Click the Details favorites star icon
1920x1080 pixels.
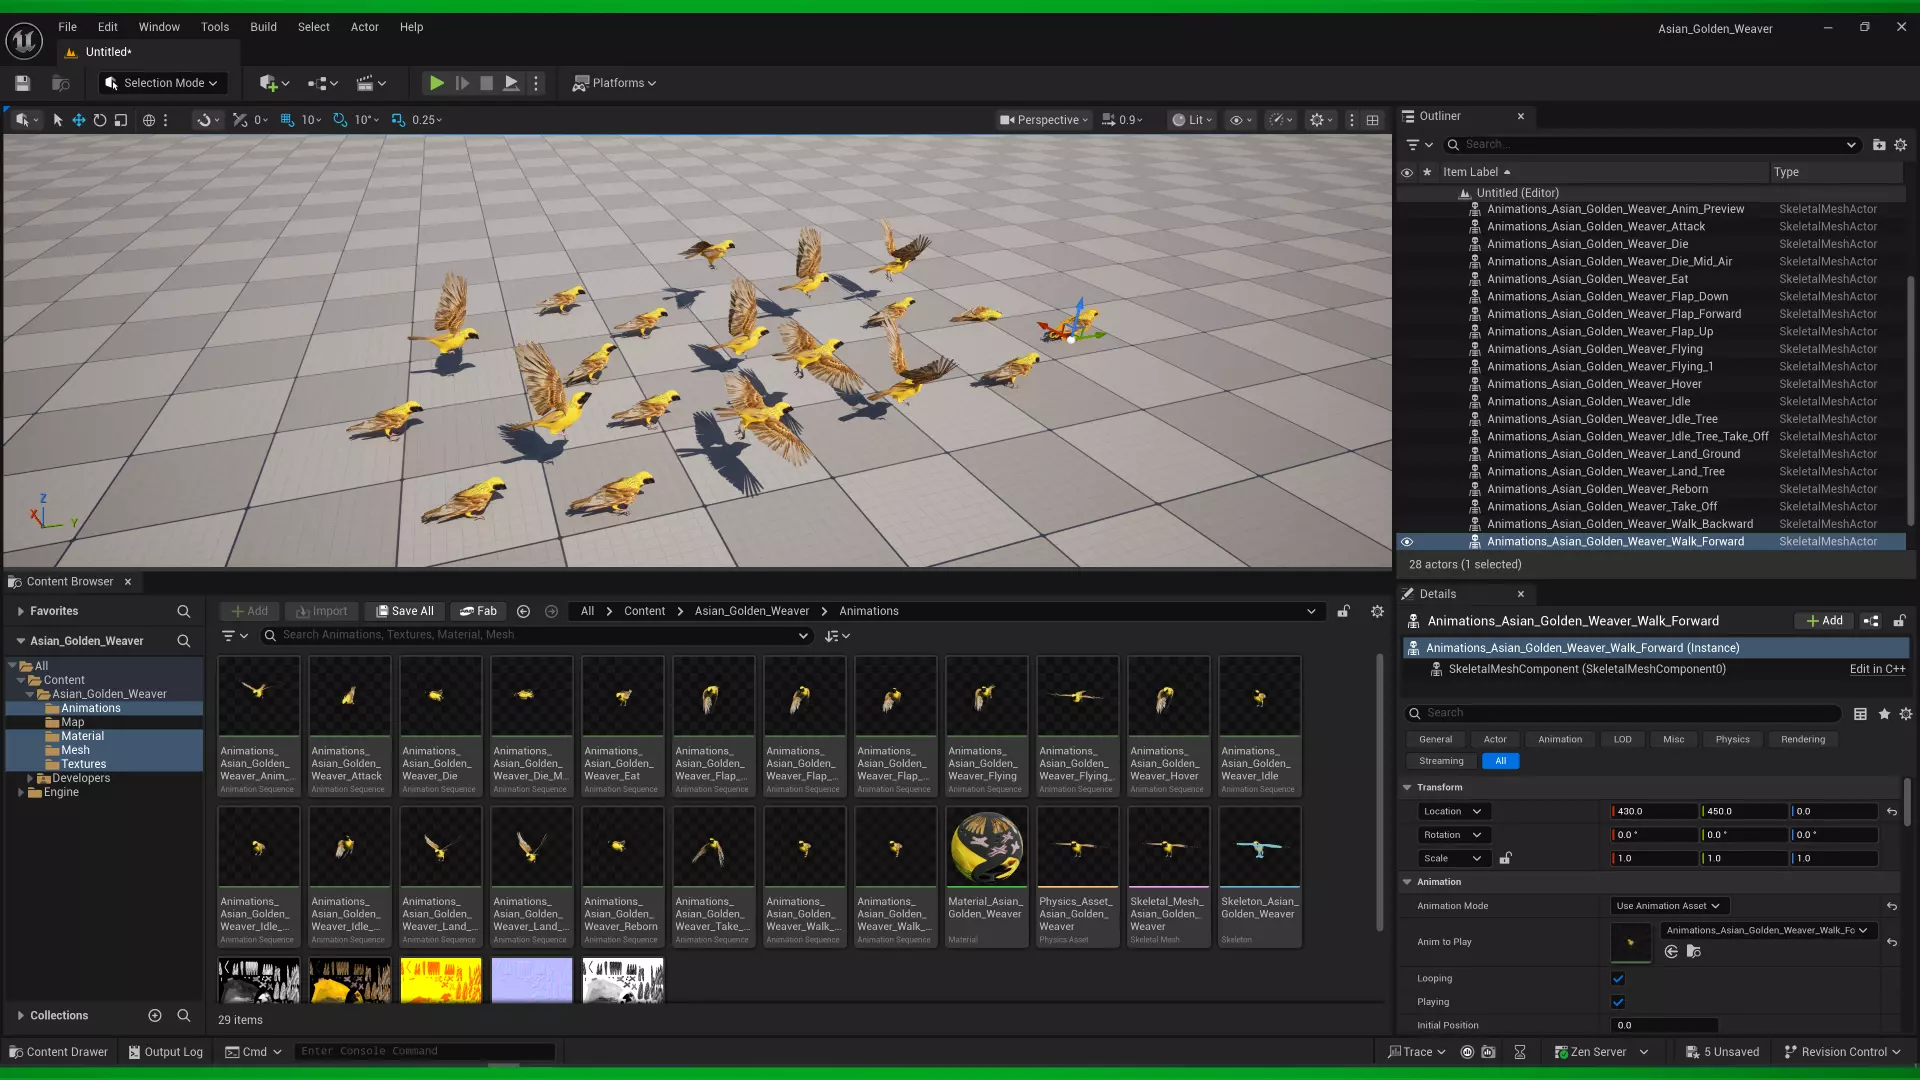tap(1884, 713)
